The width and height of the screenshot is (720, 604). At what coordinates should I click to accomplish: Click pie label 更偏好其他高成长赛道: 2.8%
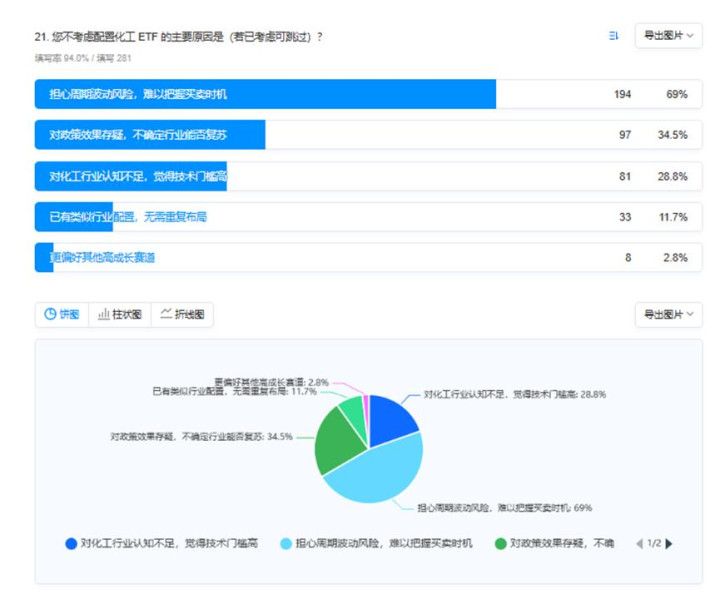click(x=271, y=382)
